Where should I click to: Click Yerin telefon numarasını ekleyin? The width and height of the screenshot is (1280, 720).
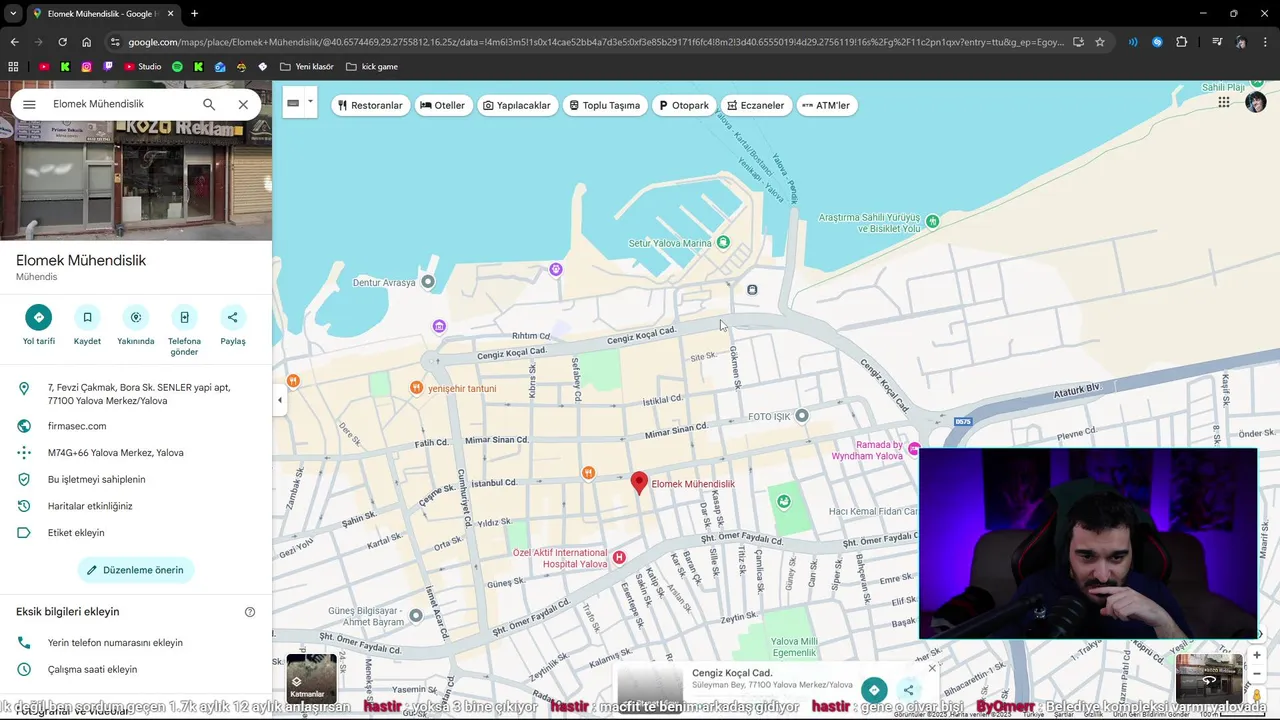click(136, 643)
